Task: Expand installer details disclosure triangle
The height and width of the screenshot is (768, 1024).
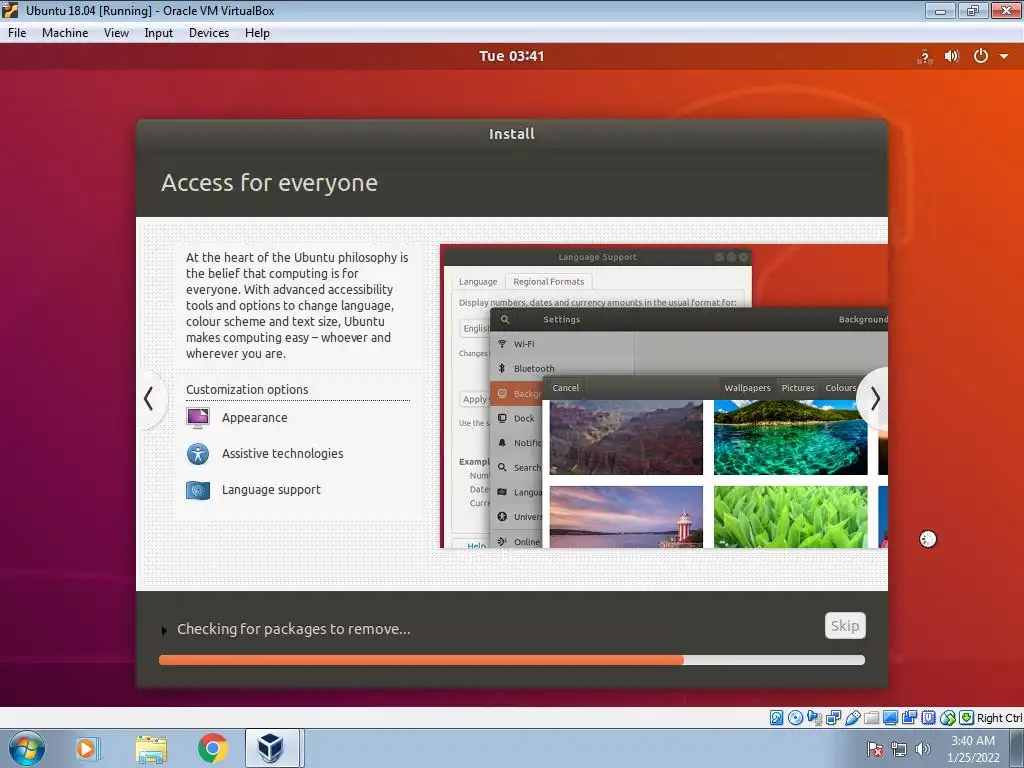Action: (164, 630)
